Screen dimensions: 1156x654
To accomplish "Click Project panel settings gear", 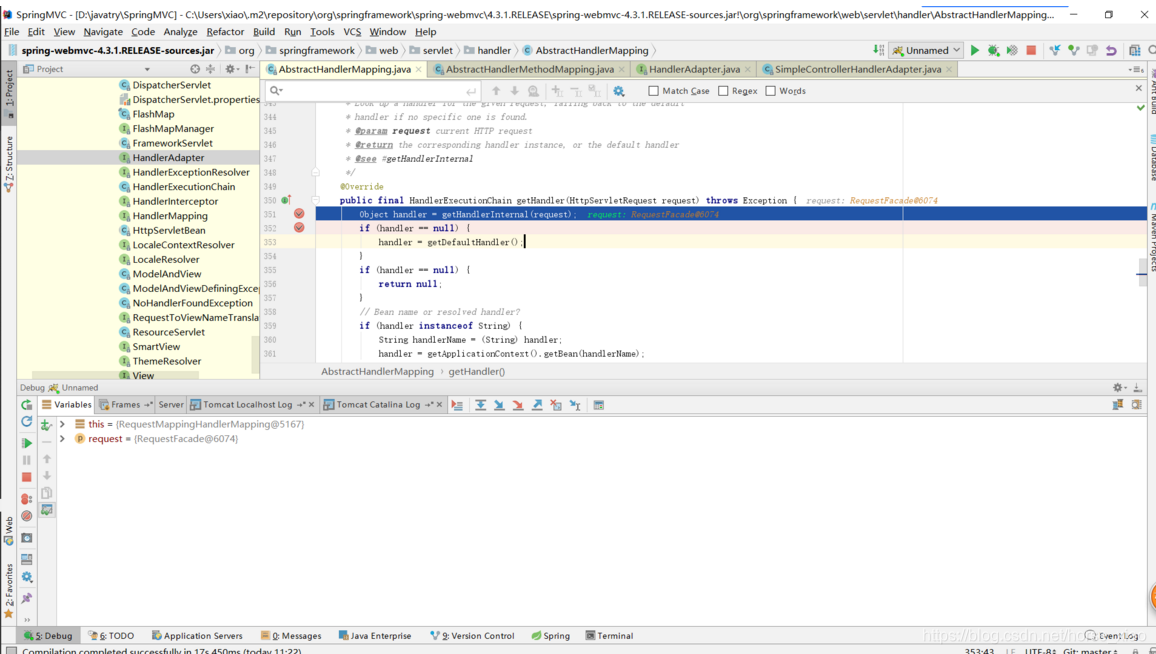I will click(x=231, y=69).
